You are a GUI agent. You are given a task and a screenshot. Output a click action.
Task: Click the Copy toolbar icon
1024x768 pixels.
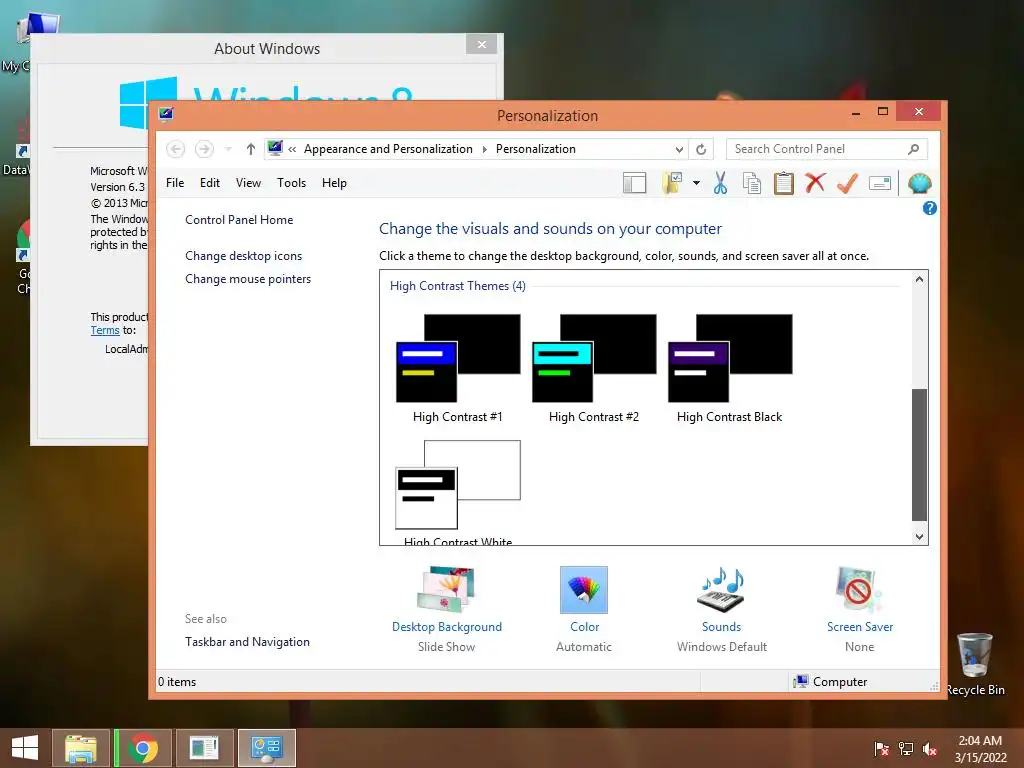pos(752,184)
